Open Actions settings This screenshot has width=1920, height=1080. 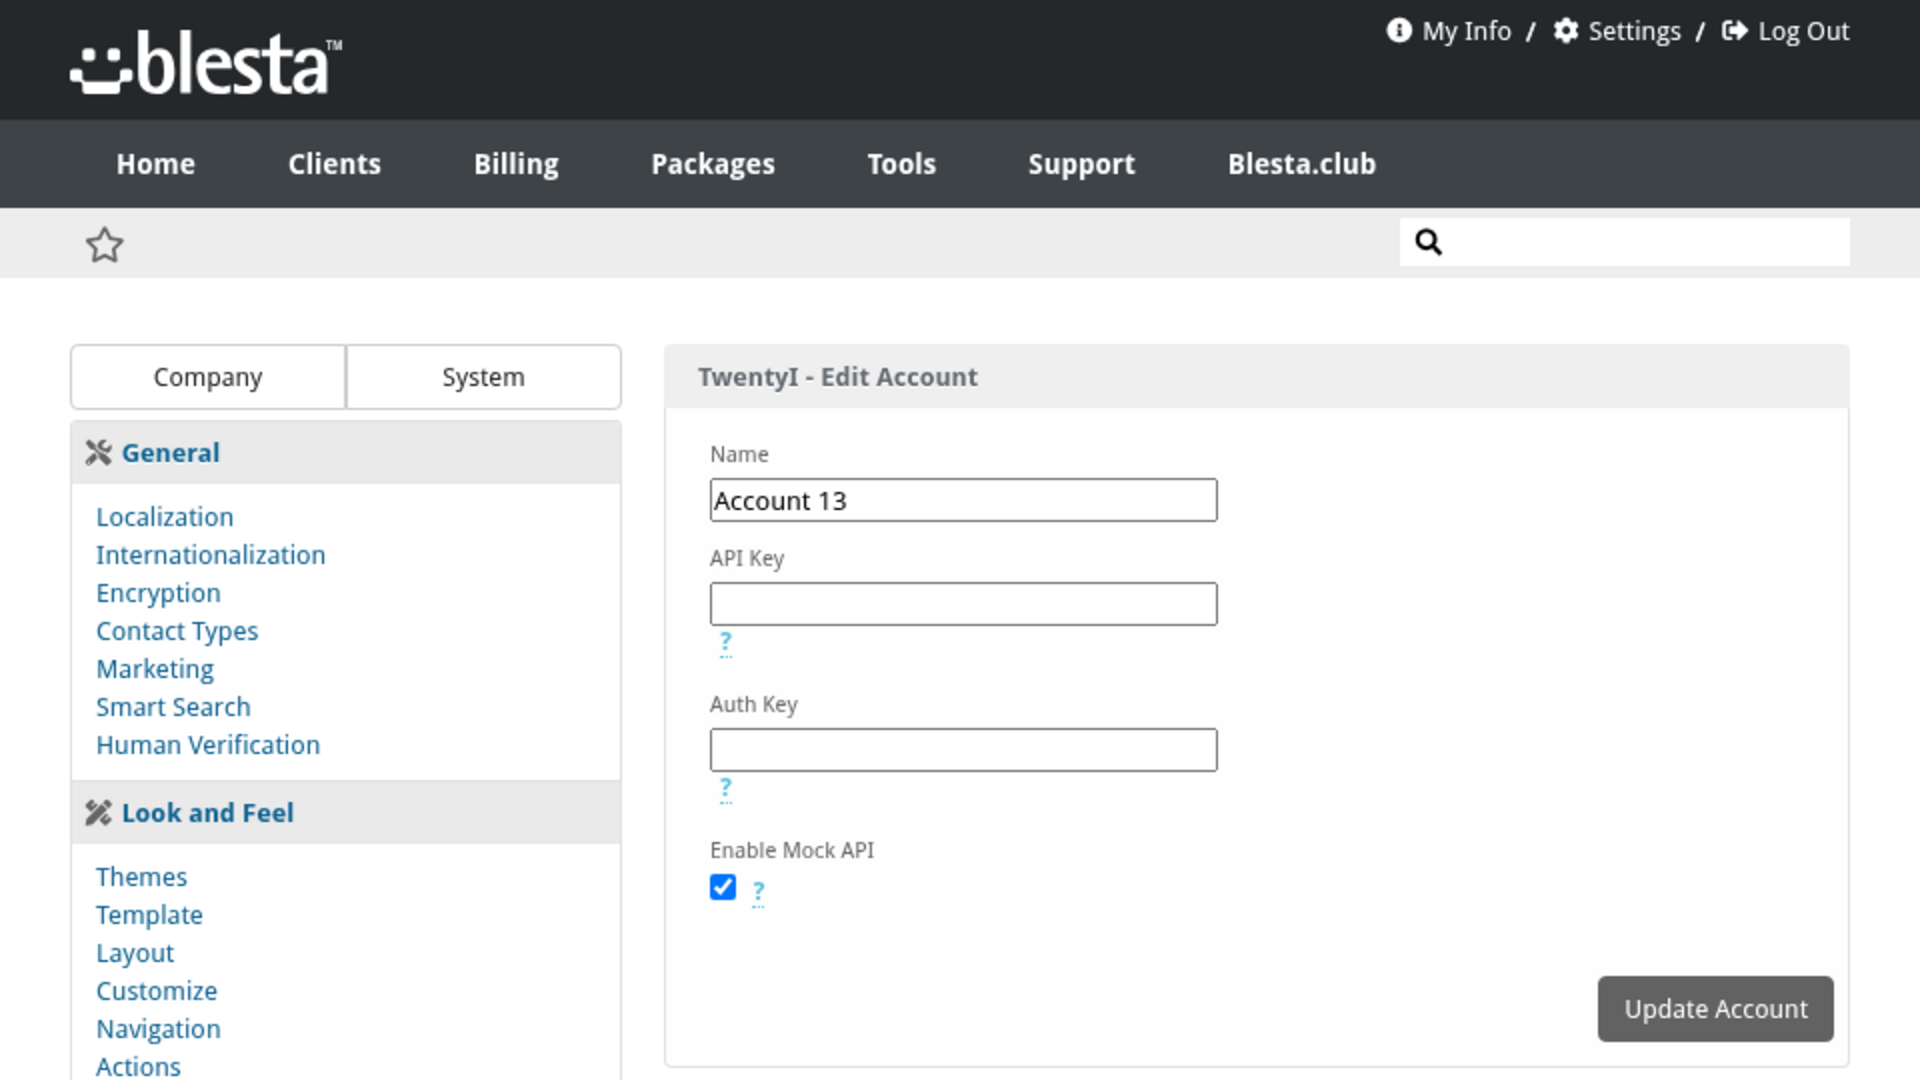pyautogui.click(x=138, y=1066)
